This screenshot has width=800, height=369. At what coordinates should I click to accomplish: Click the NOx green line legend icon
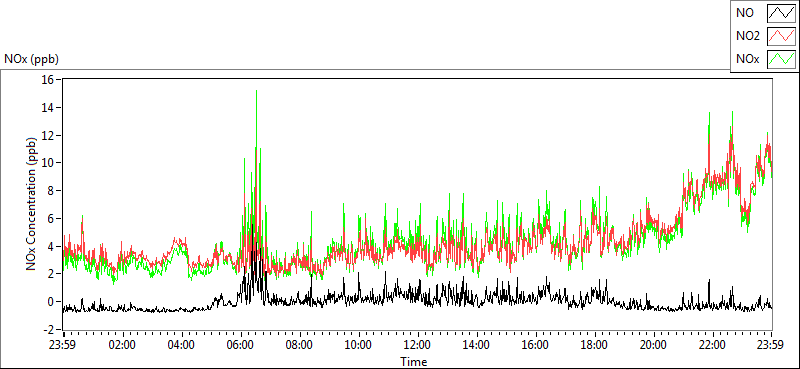(782, 59)
